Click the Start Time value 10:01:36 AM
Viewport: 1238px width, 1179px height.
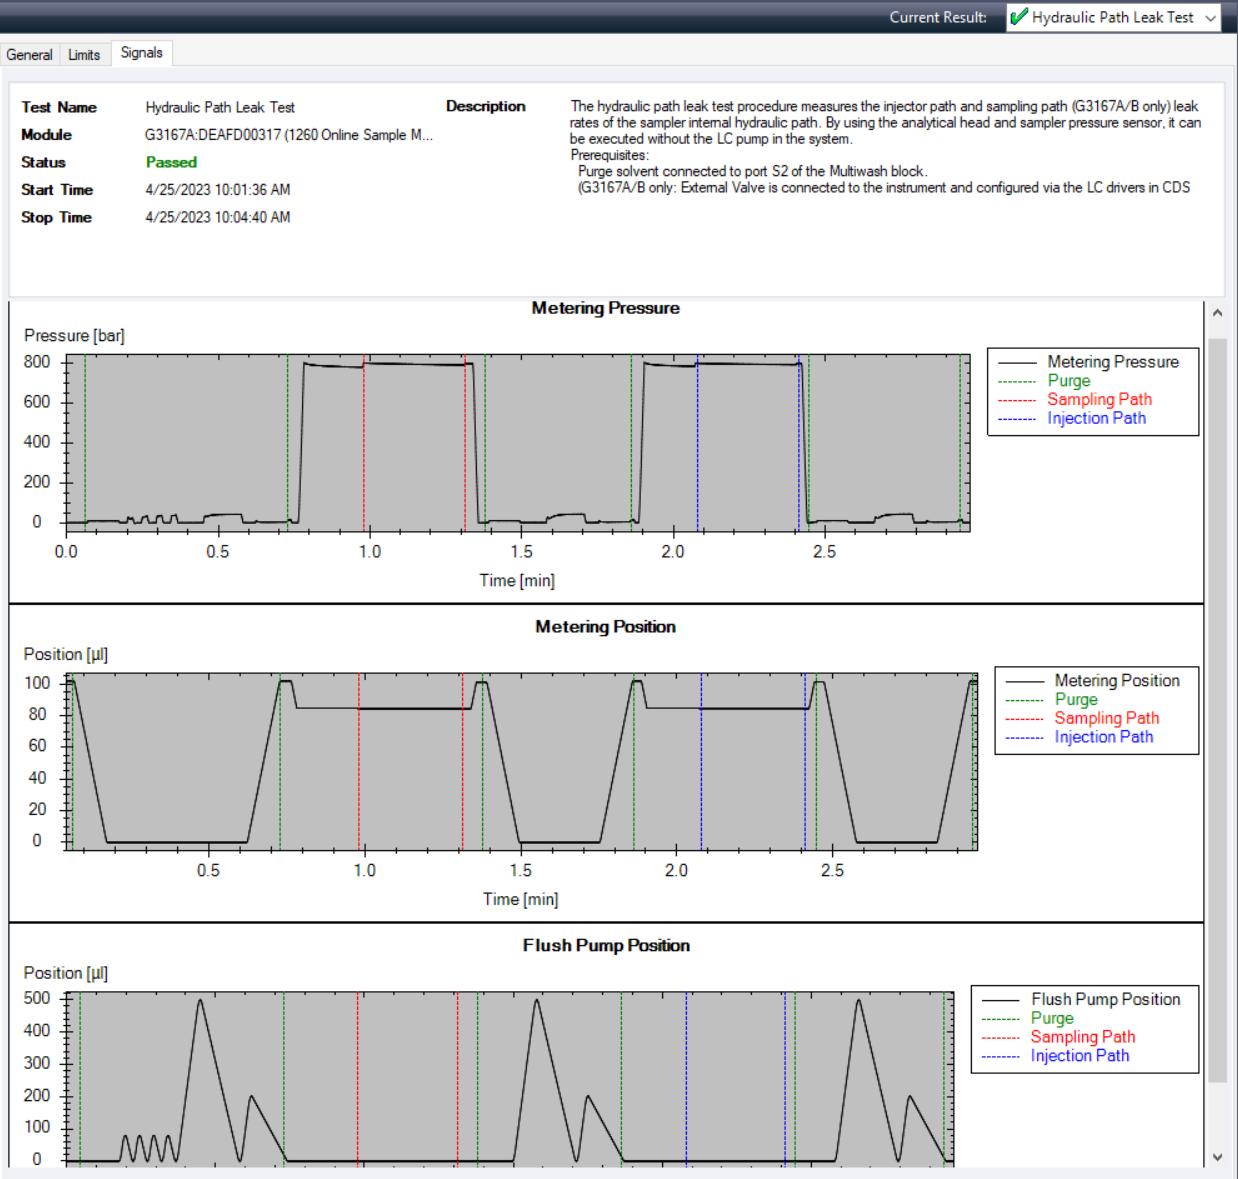pos(218,190)
